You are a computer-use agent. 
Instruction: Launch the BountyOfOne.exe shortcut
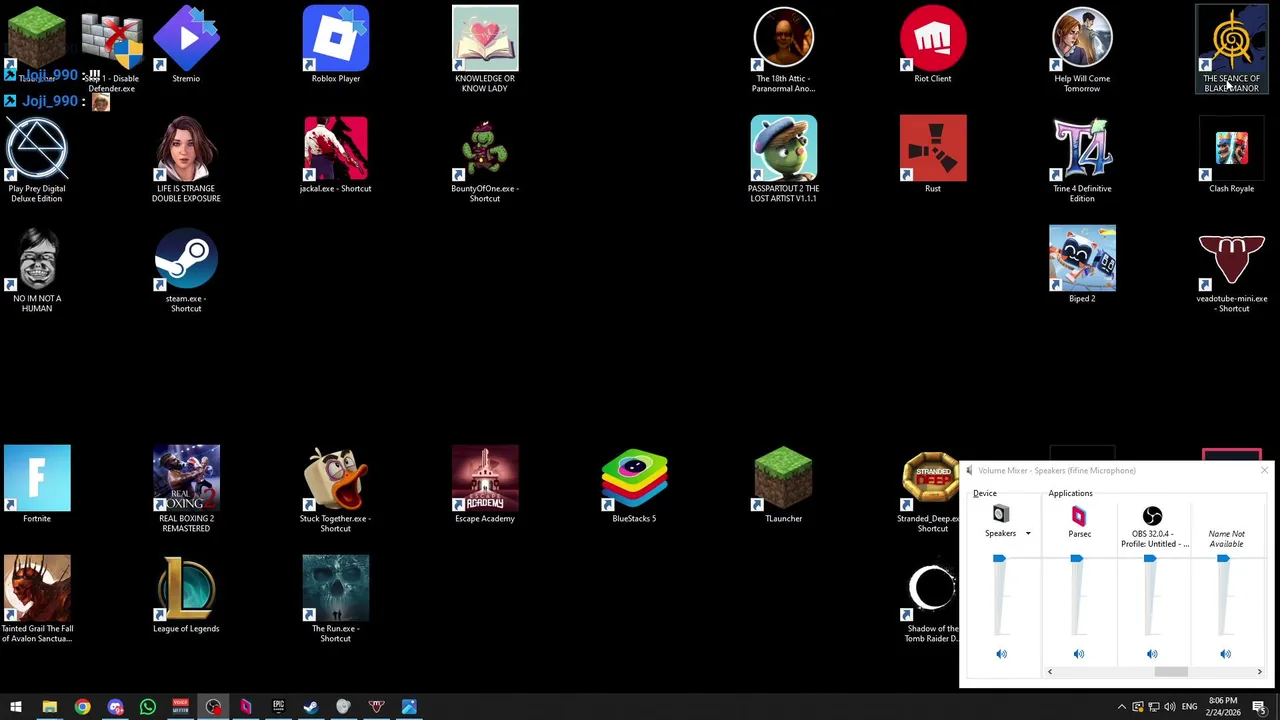pos(485,159)
